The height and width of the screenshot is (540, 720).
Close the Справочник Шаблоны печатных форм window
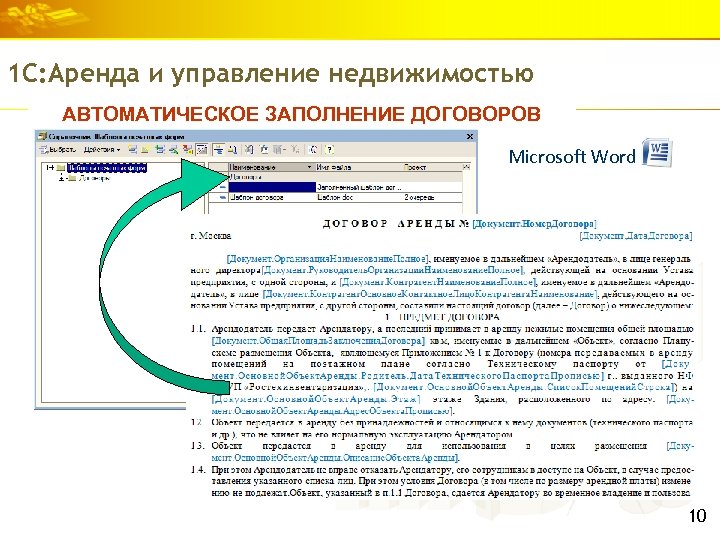[470, 136]
